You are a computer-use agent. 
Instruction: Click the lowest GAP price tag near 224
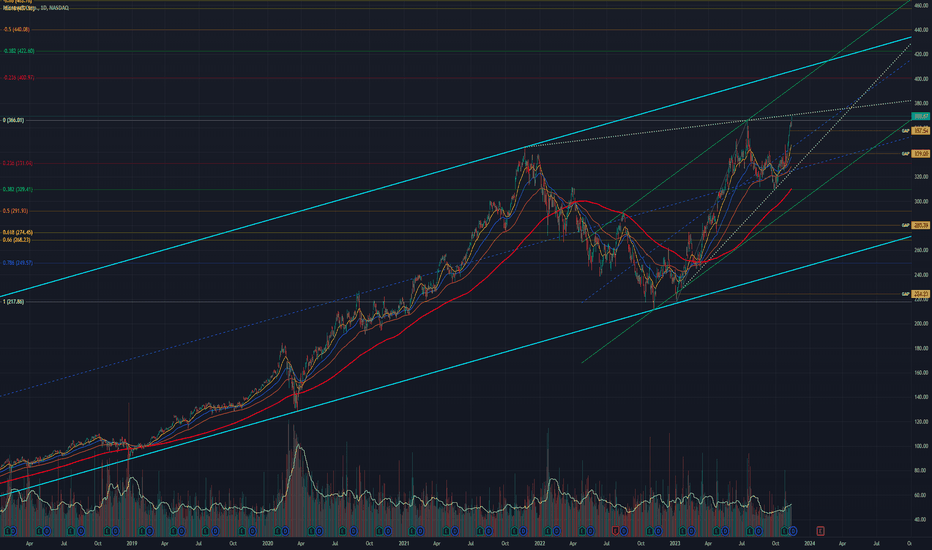pos(921,294)
